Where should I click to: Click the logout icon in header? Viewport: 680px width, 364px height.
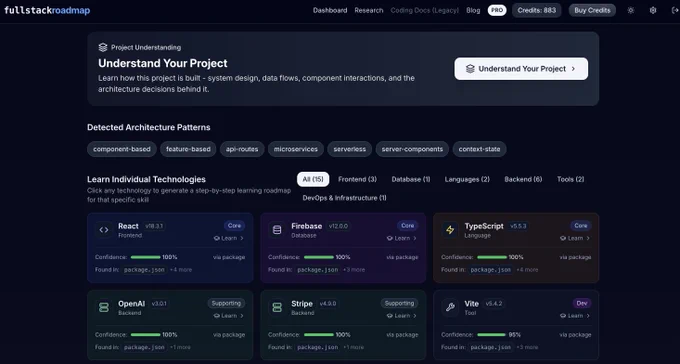pos(674,10)
